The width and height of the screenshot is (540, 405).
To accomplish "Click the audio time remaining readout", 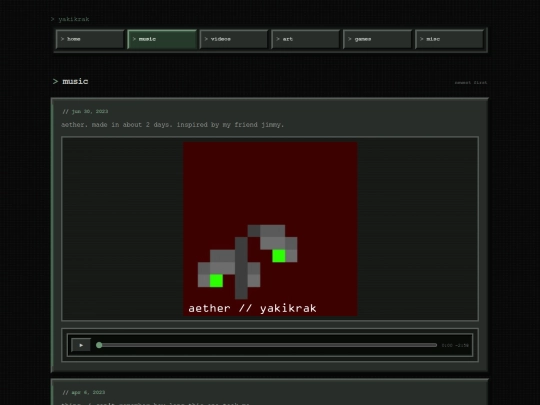I will click(455, 345).
